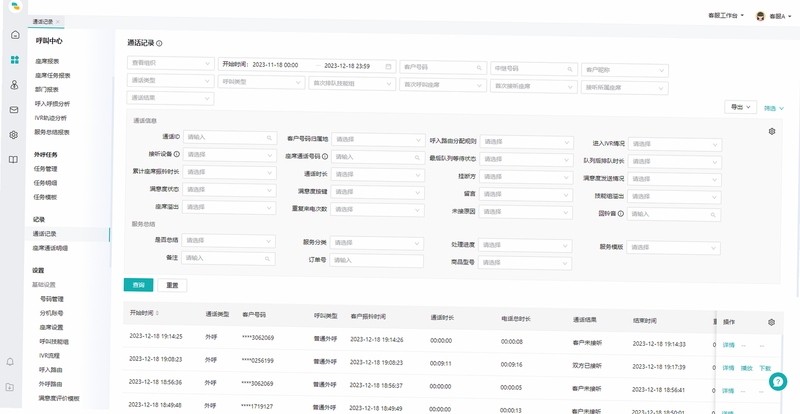Viewport: 800px width, 414px height.
Task: Open 详情 for the 19:14:25 call
Action: click(728, 345)
